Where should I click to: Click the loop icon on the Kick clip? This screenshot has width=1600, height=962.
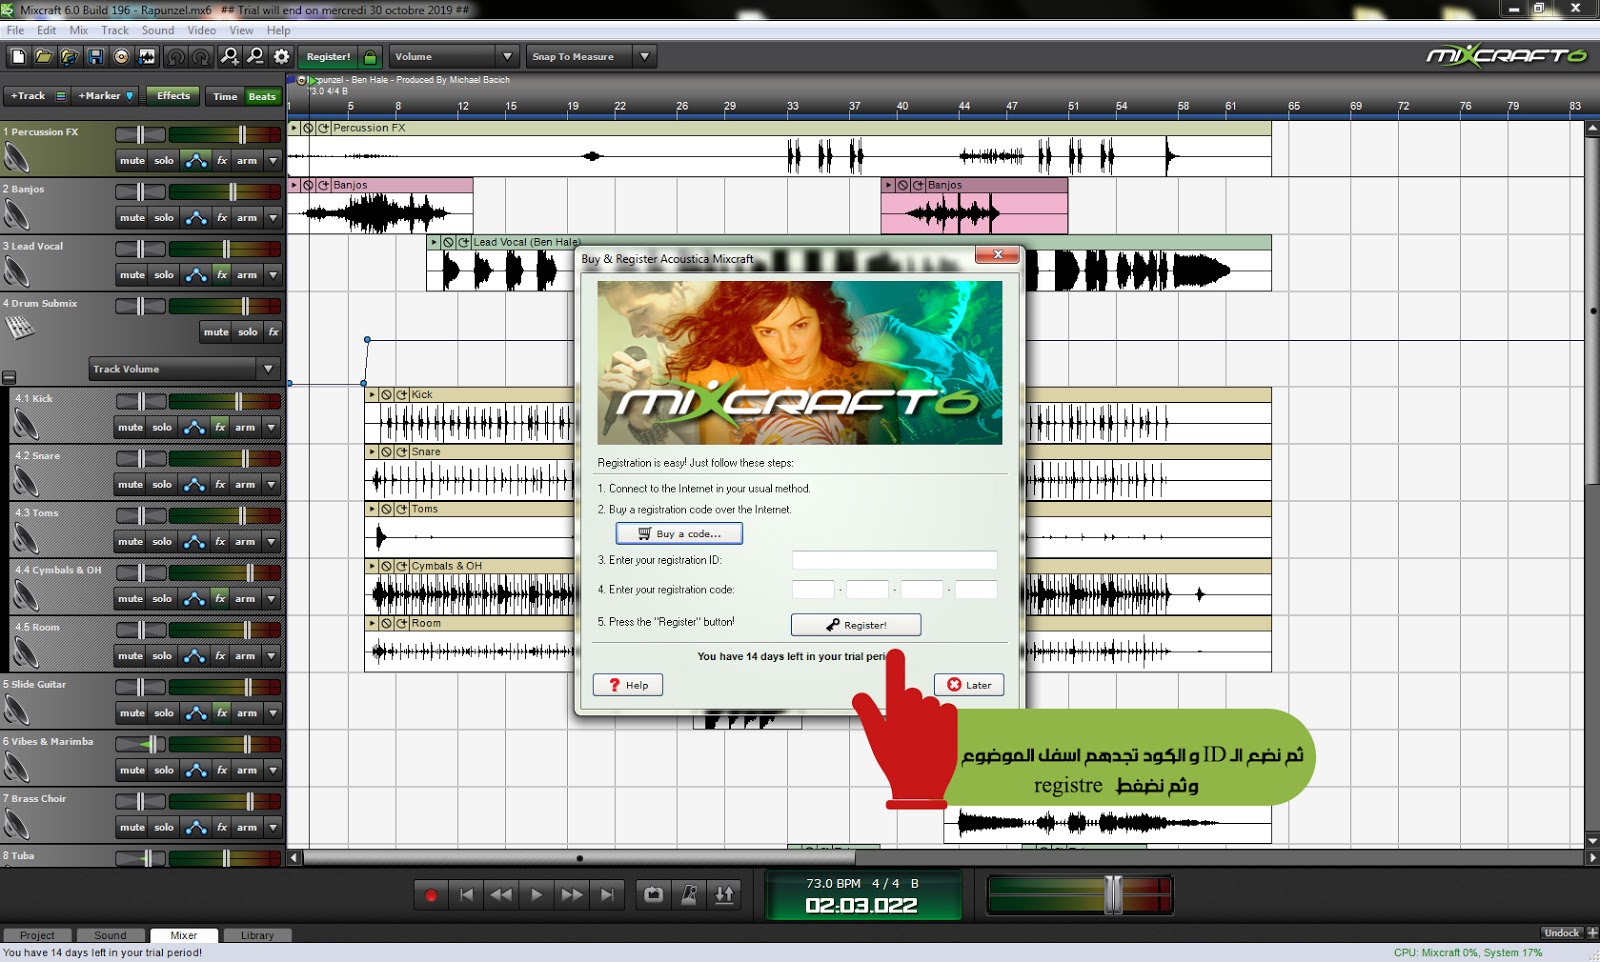pos(402,395)
